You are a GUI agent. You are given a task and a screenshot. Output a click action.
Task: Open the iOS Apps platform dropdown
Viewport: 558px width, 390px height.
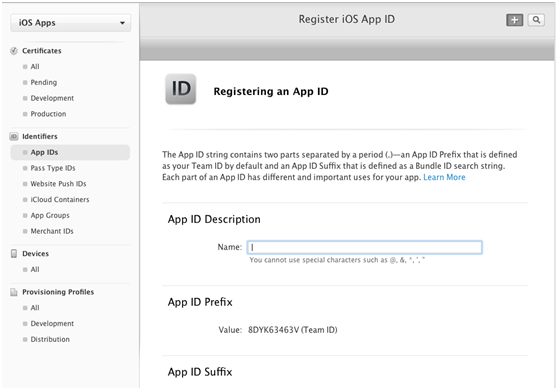(70, 23)
